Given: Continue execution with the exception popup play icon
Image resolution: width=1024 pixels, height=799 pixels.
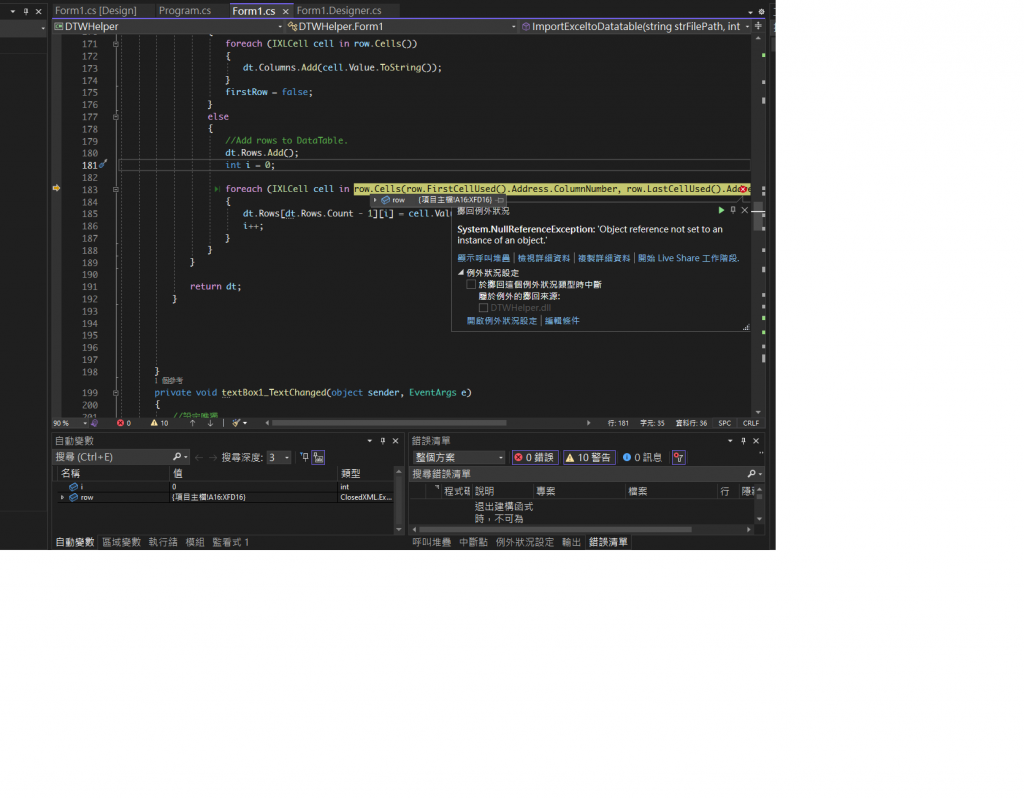Looking at the screenshot, I should point(721,210).
